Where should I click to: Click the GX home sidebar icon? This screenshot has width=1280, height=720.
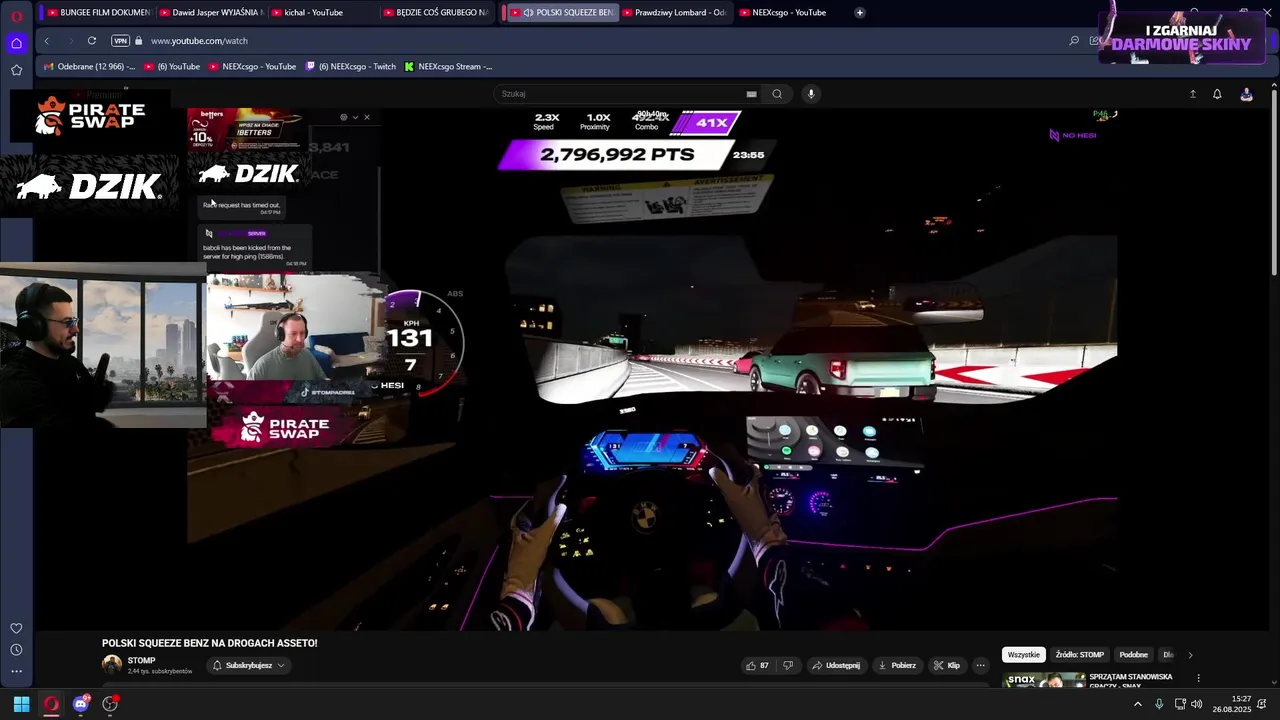(16, 43)
